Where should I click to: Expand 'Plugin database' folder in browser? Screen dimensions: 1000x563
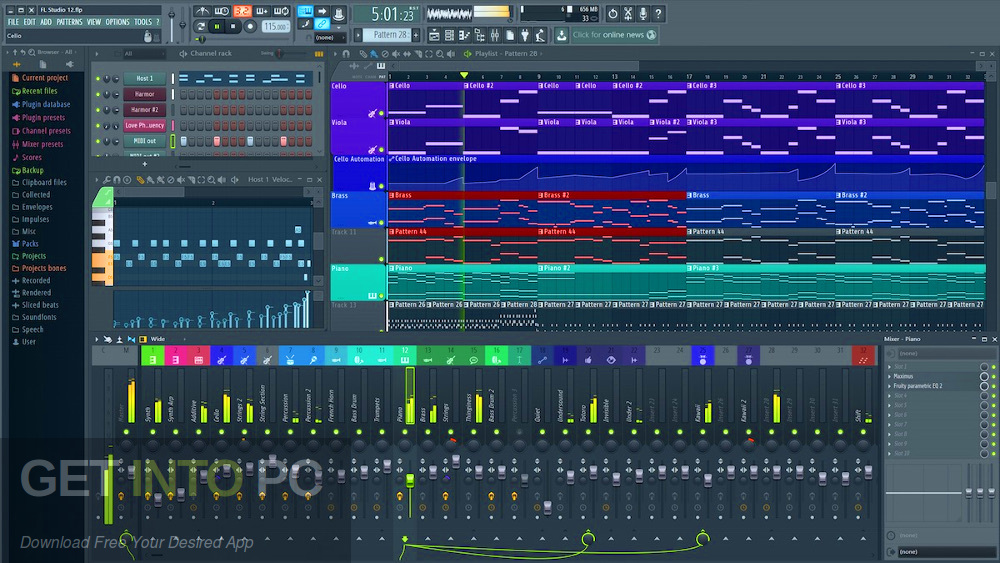click(x=45, y=105)
